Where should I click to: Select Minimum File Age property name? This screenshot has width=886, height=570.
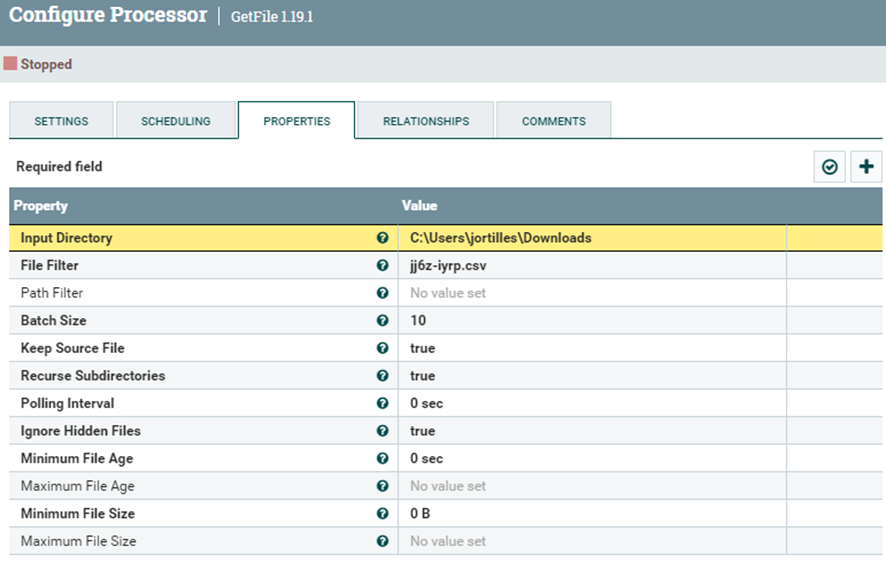point(77,458)
